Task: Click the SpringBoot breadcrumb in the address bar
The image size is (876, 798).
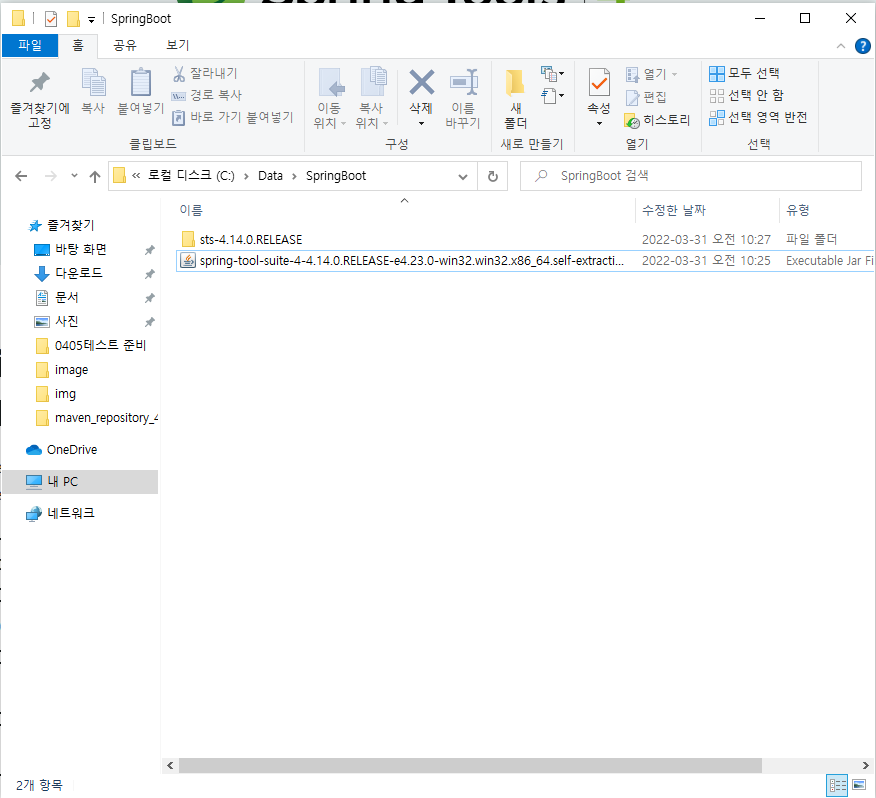Action: click(336, 176)
